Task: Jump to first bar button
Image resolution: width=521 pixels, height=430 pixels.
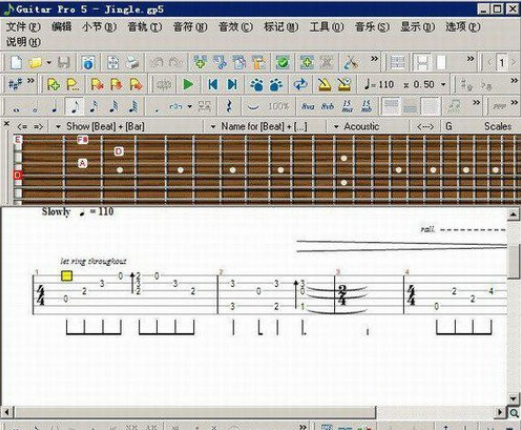Action: point(212,85)
